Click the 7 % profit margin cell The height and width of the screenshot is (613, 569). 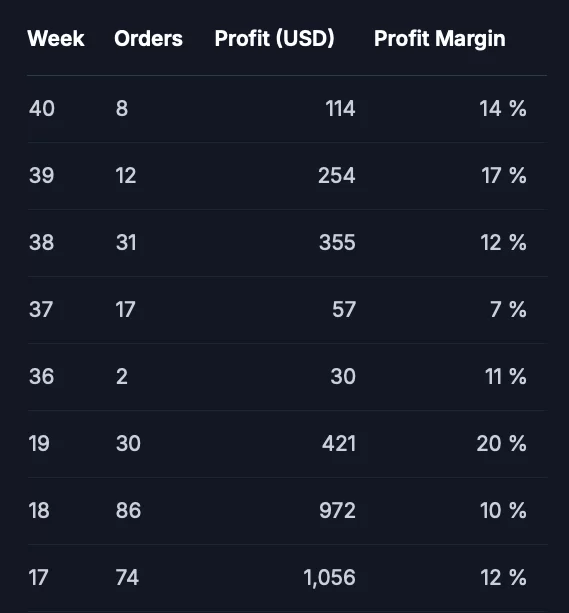(508, 309)
